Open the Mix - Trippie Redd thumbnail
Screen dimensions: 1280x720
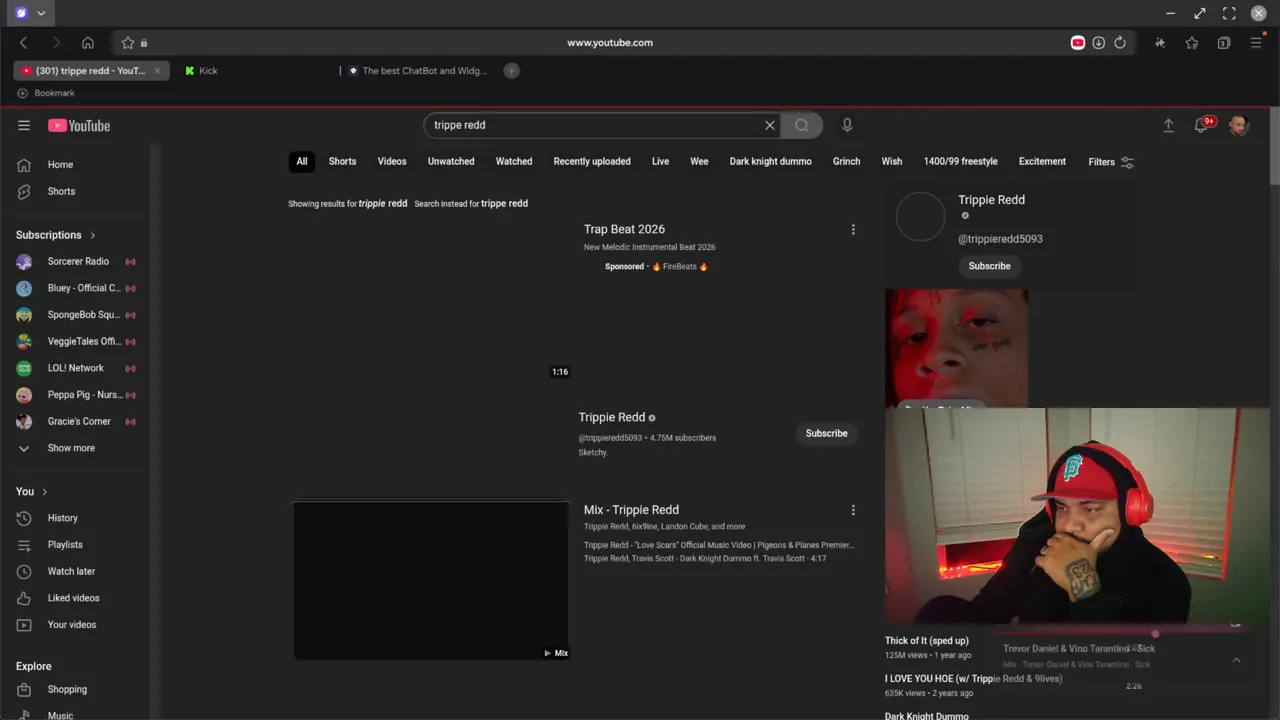(431, 581)
